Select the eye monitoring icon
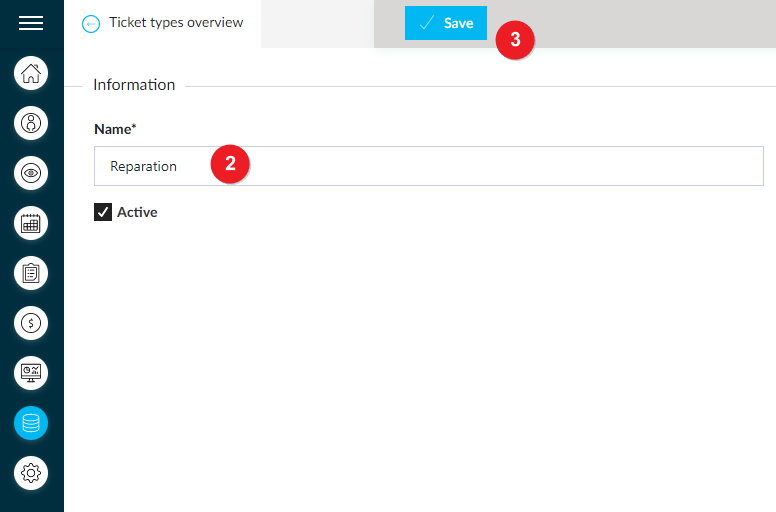The height and width of the screenshot is (512, 776). (31, 173)
